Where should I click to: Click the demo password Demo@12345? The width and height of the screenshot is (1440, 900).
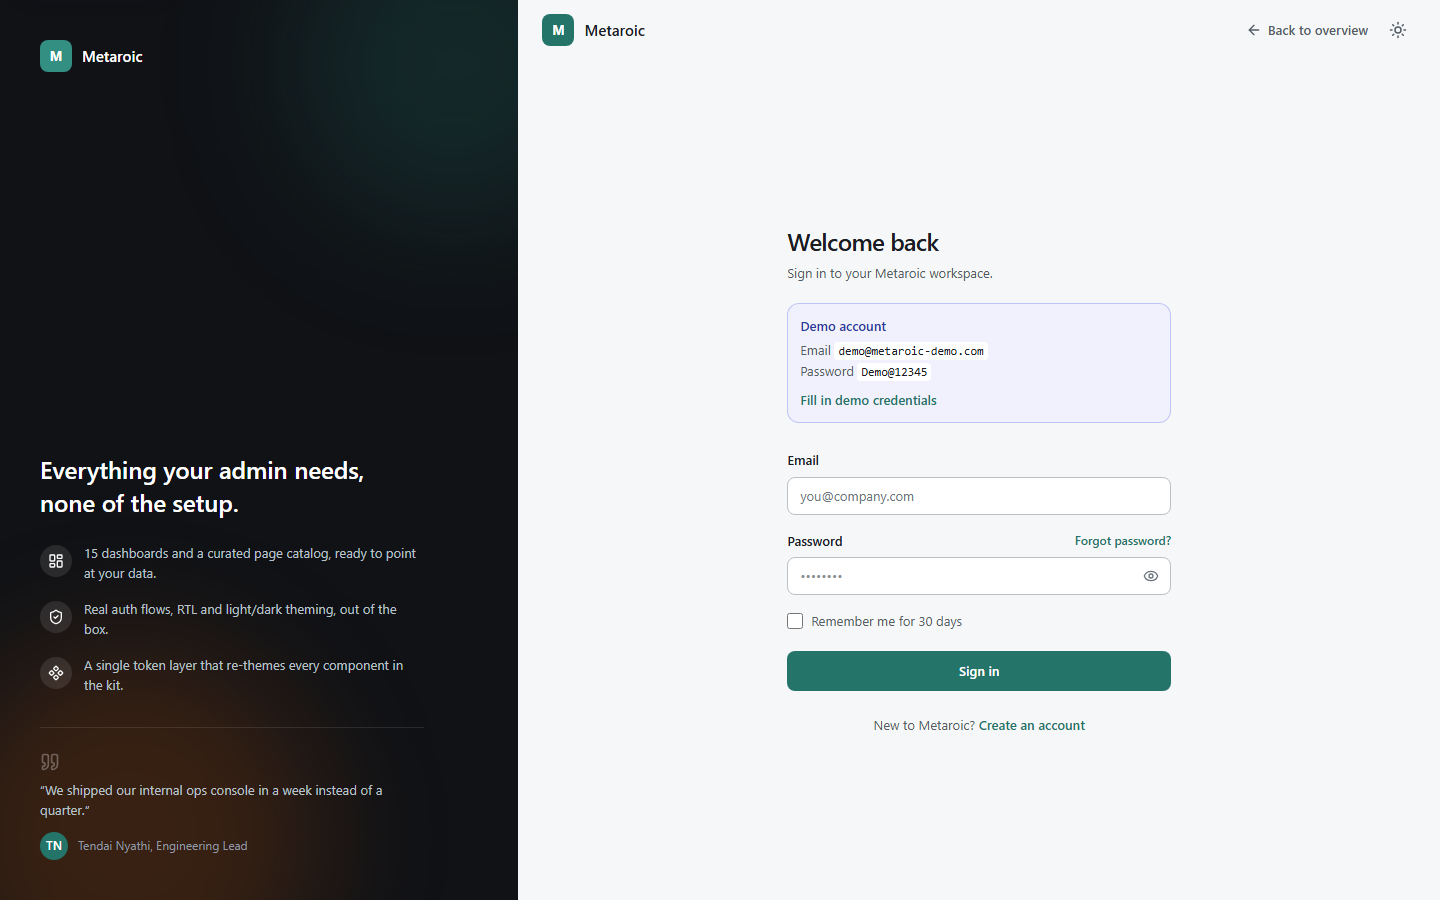pos(894,372)
